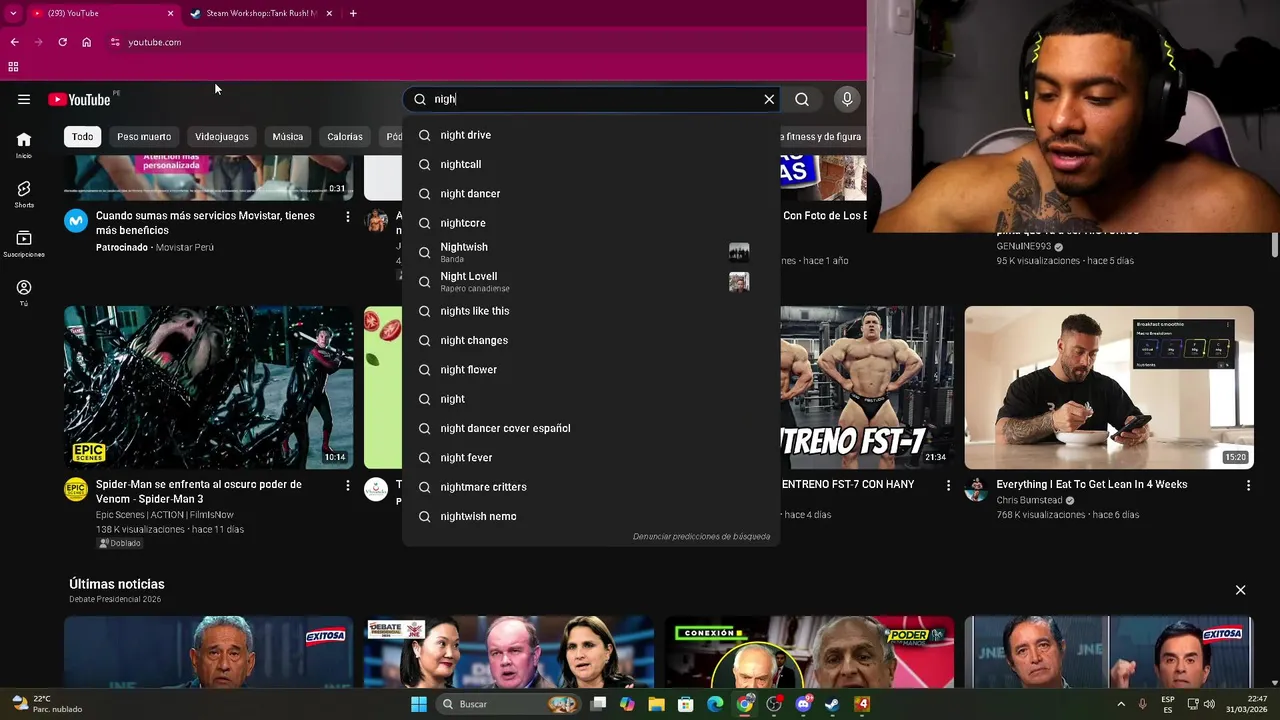This screenshot has height=720, width=1280.
Task: Choose 'night dancer cover español' suggestion
Action: click(591, 428)
